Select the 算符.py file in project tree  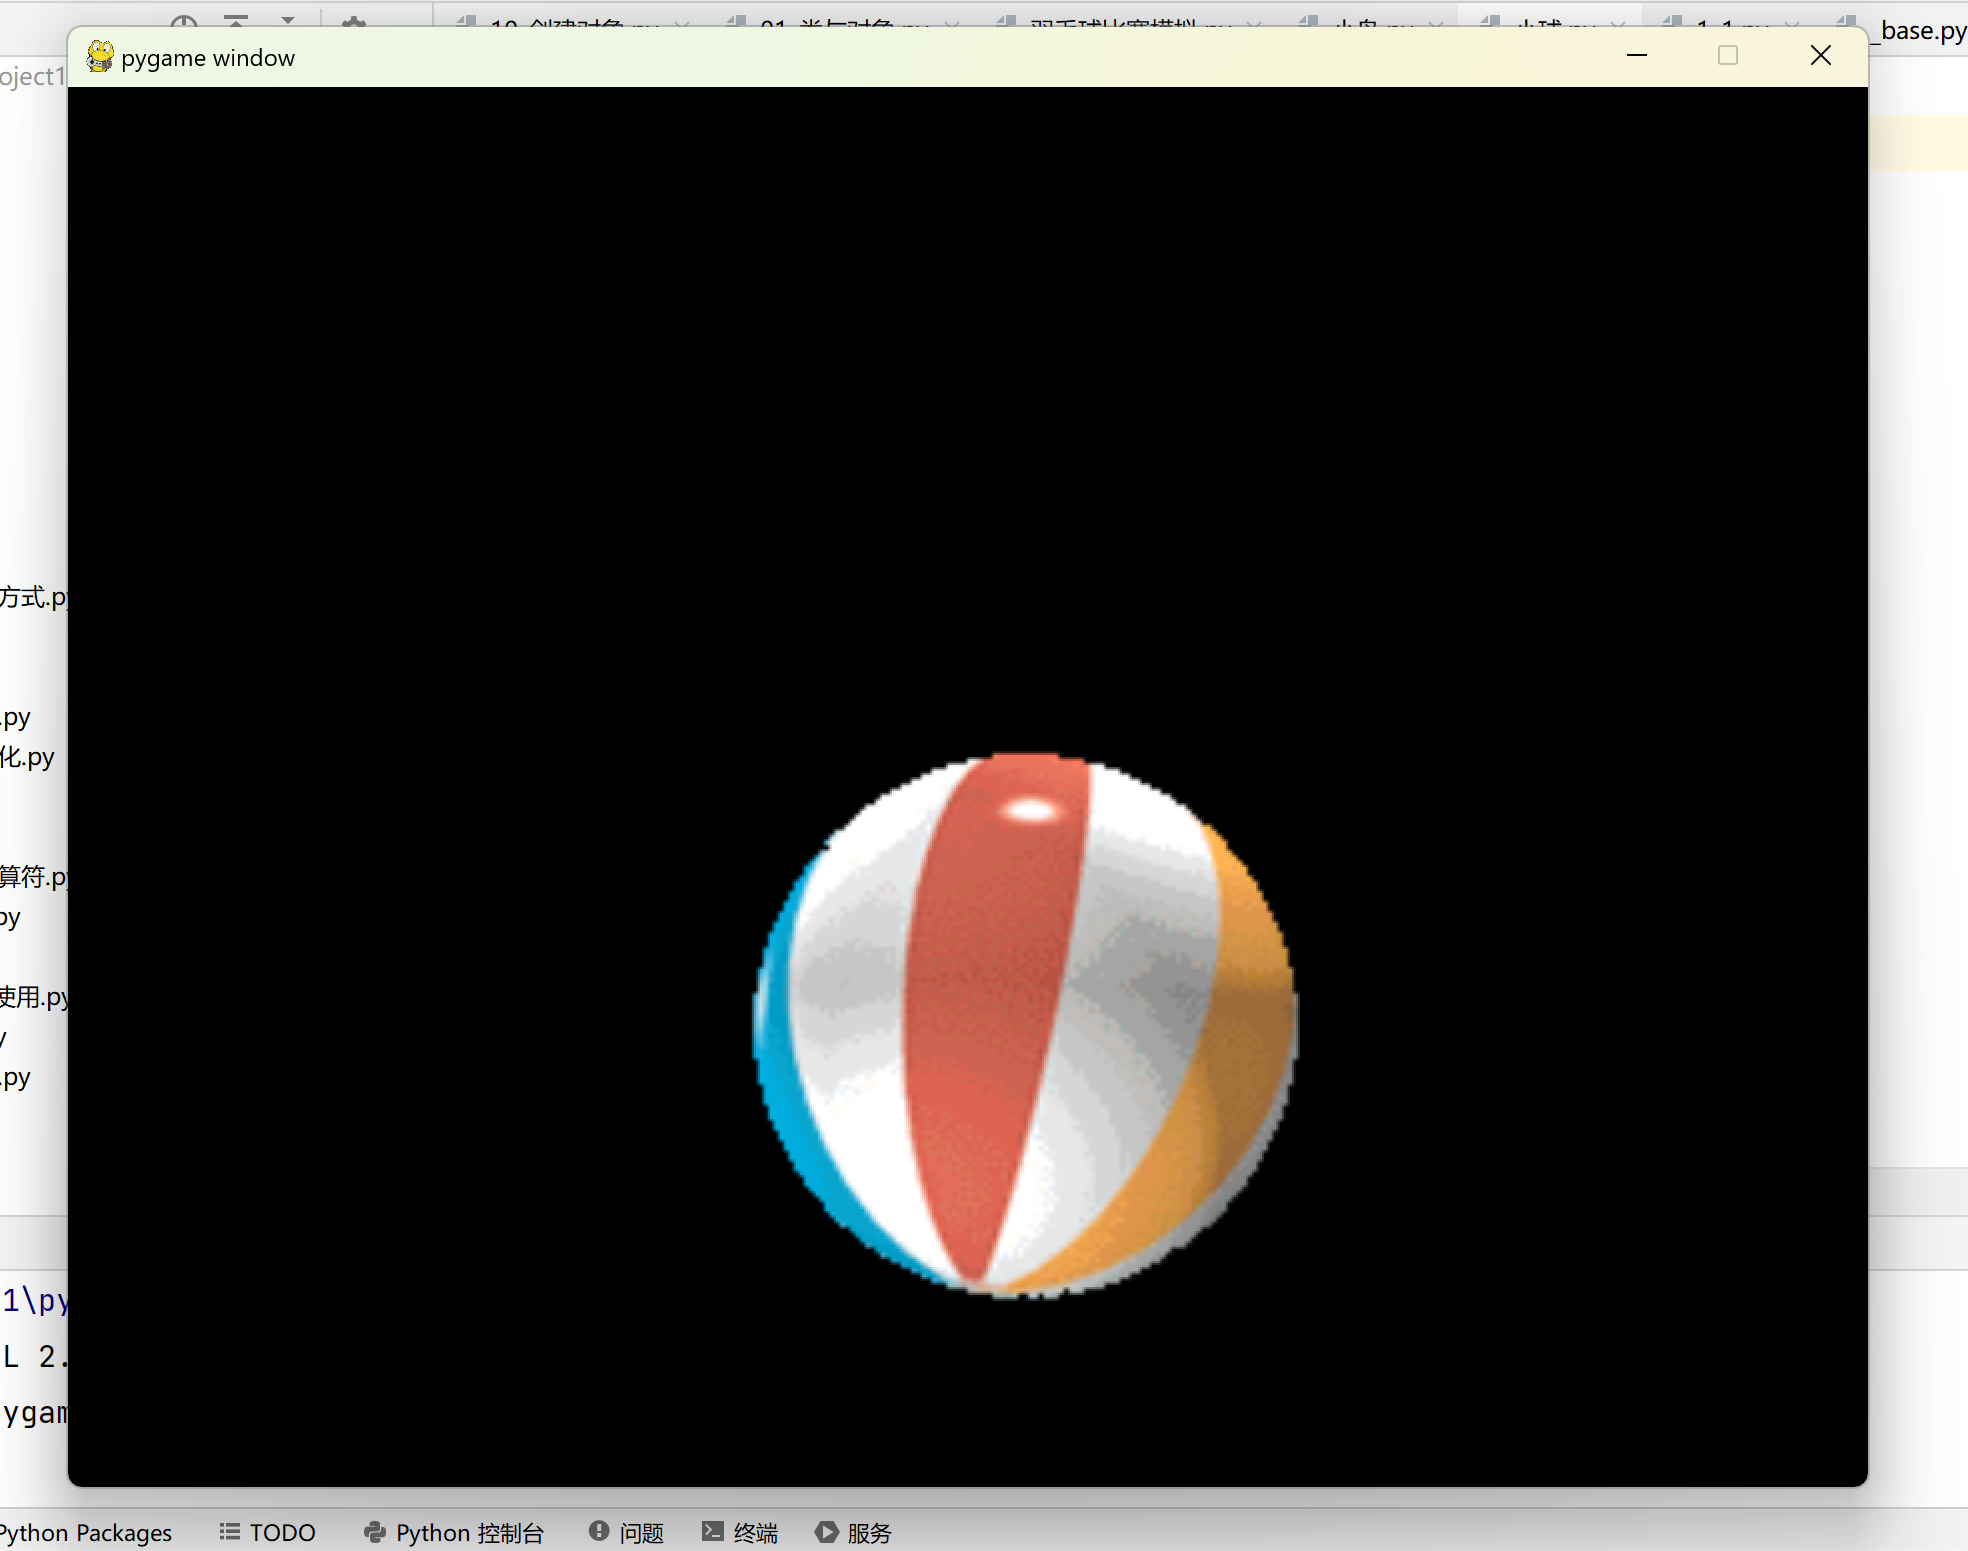click(32, 877)
